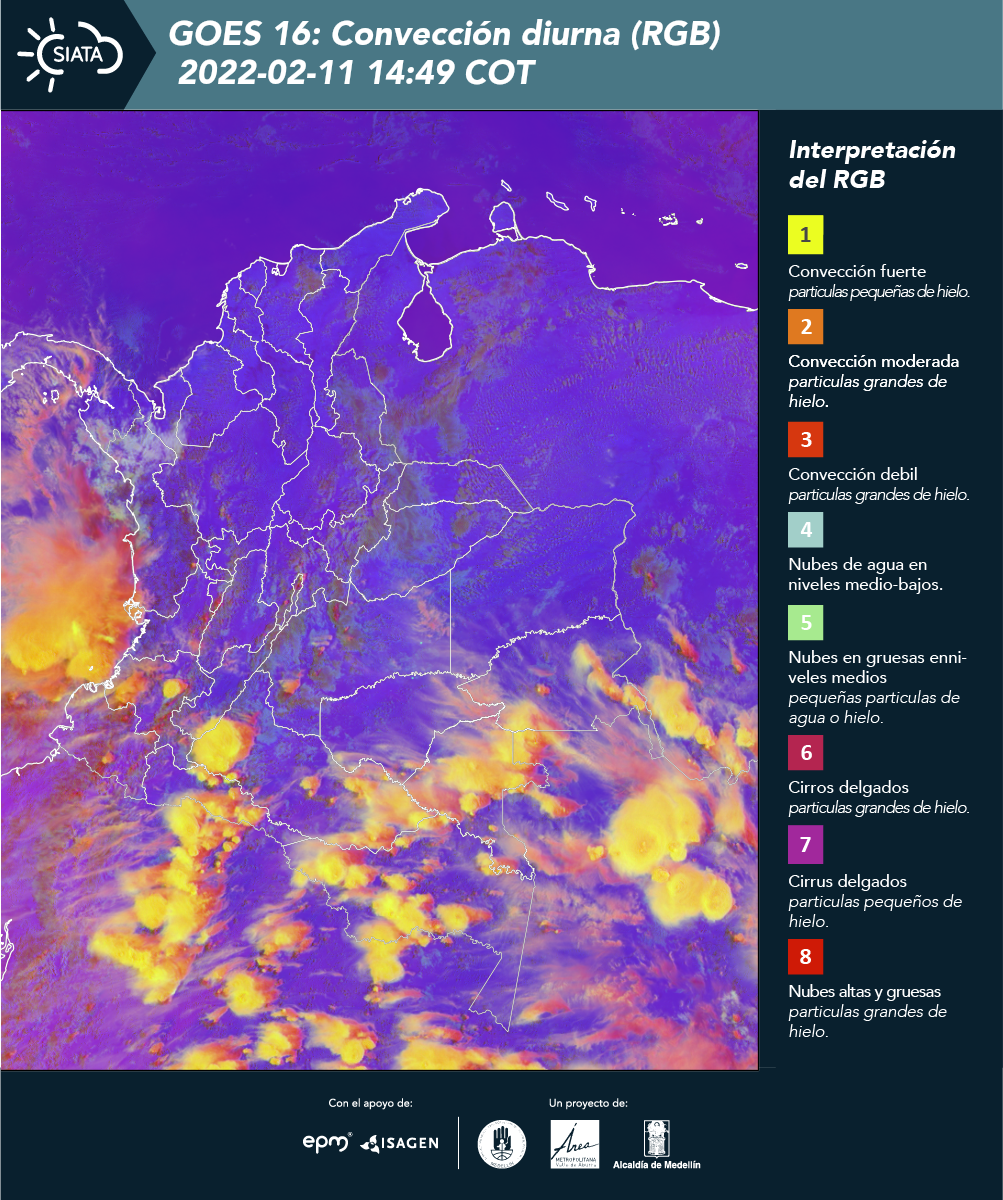Click the pale teal swatch numbered 4

coord(805,530)
